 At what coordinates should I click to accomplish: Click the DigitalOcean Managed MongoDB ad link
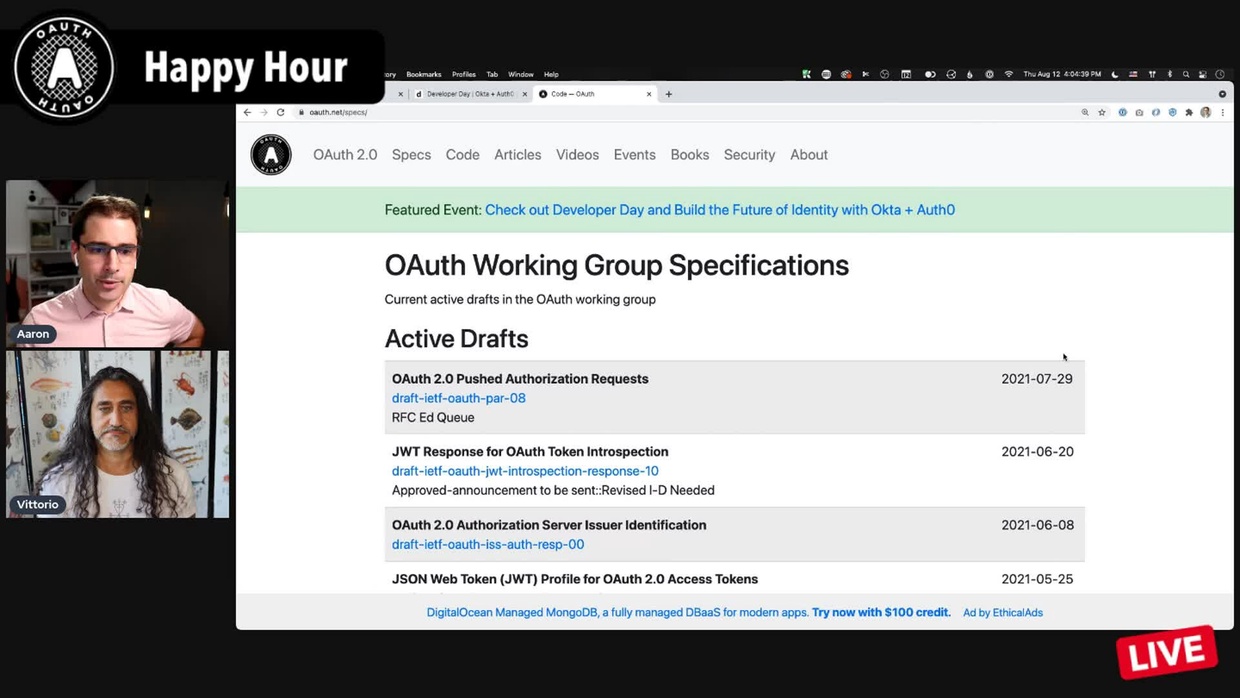(688, 612)
